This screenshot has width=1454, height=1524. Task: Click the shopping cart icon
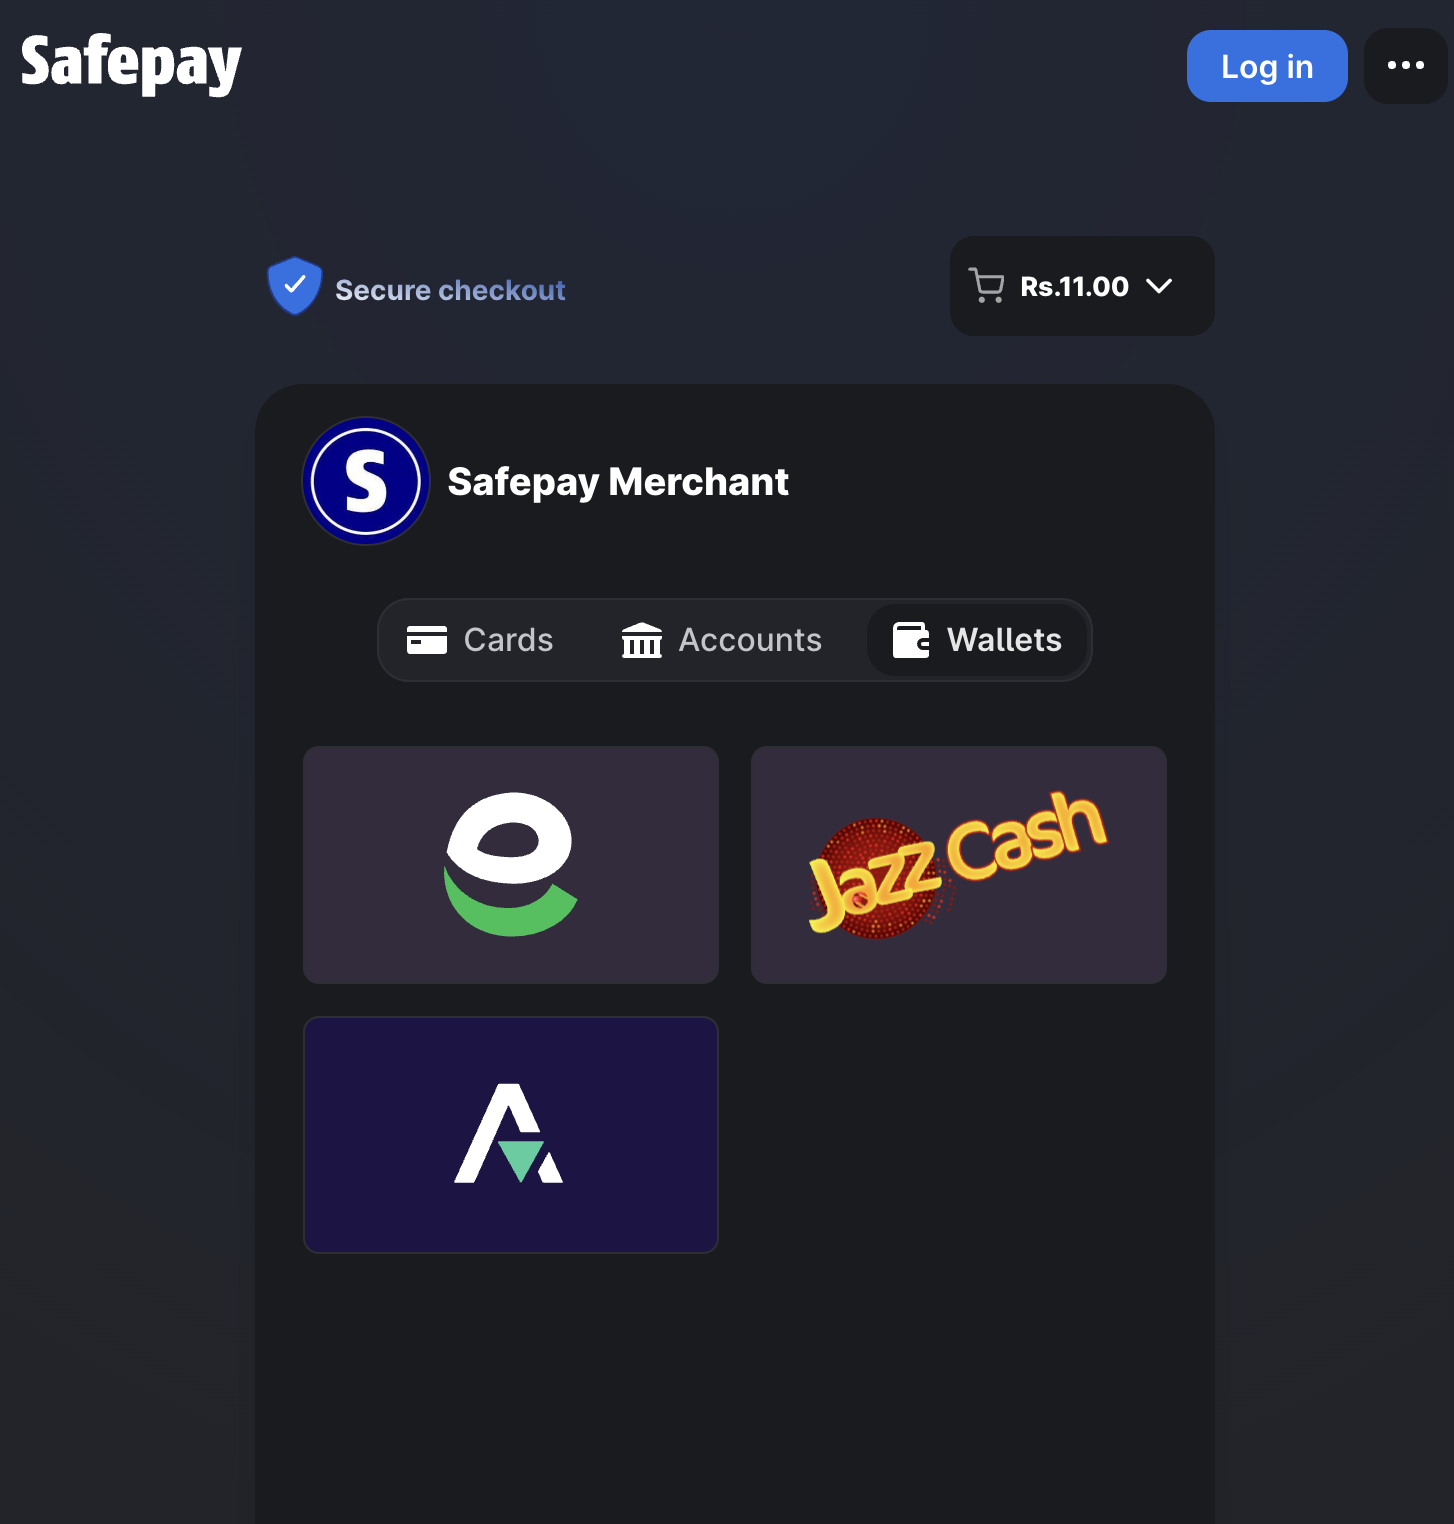986,286
